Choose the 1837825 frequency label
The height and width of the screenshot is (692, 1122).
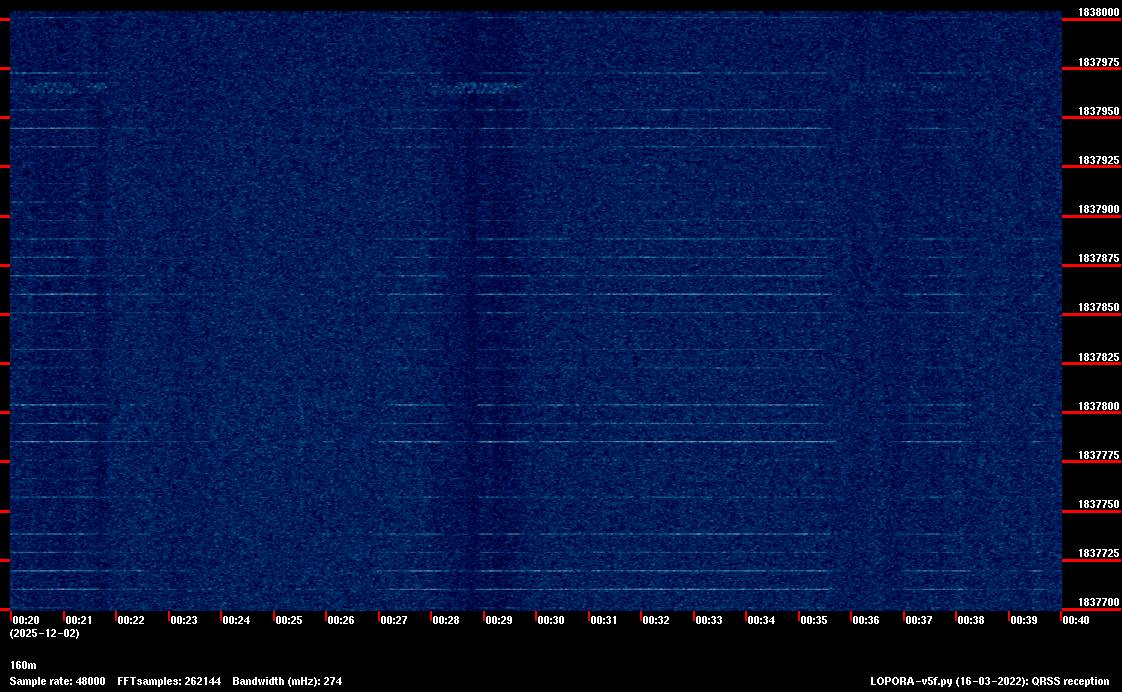tap(1098, 357)
